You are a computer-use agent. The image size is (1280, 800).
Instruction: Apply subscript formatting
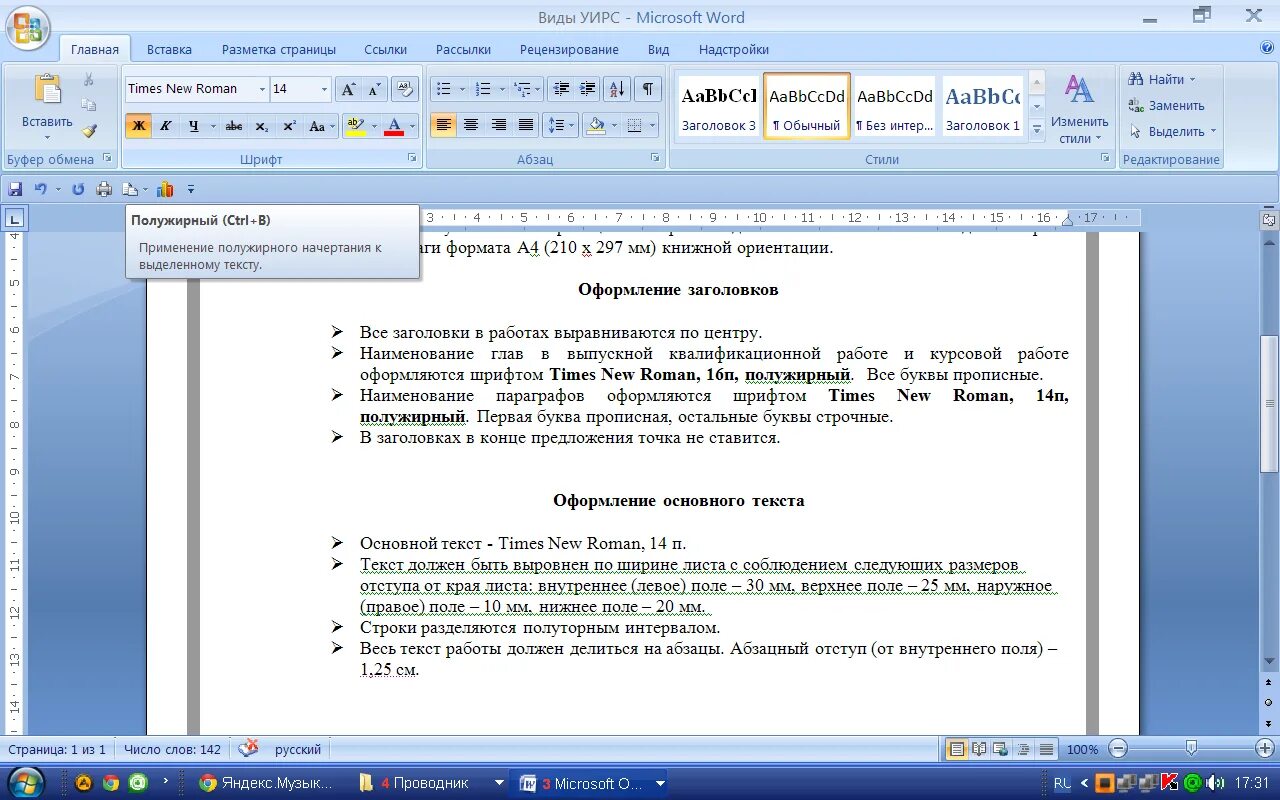tap(262, 126)
